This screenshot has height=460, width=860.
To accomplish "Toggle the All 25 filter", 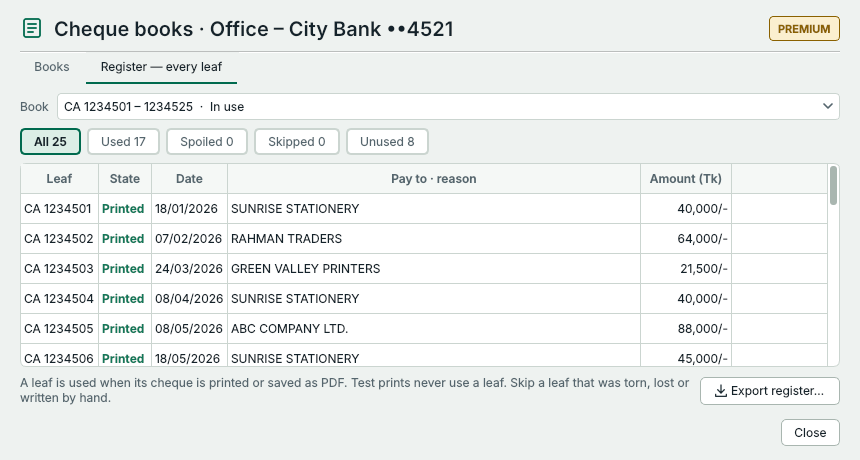I will (50, 141).
